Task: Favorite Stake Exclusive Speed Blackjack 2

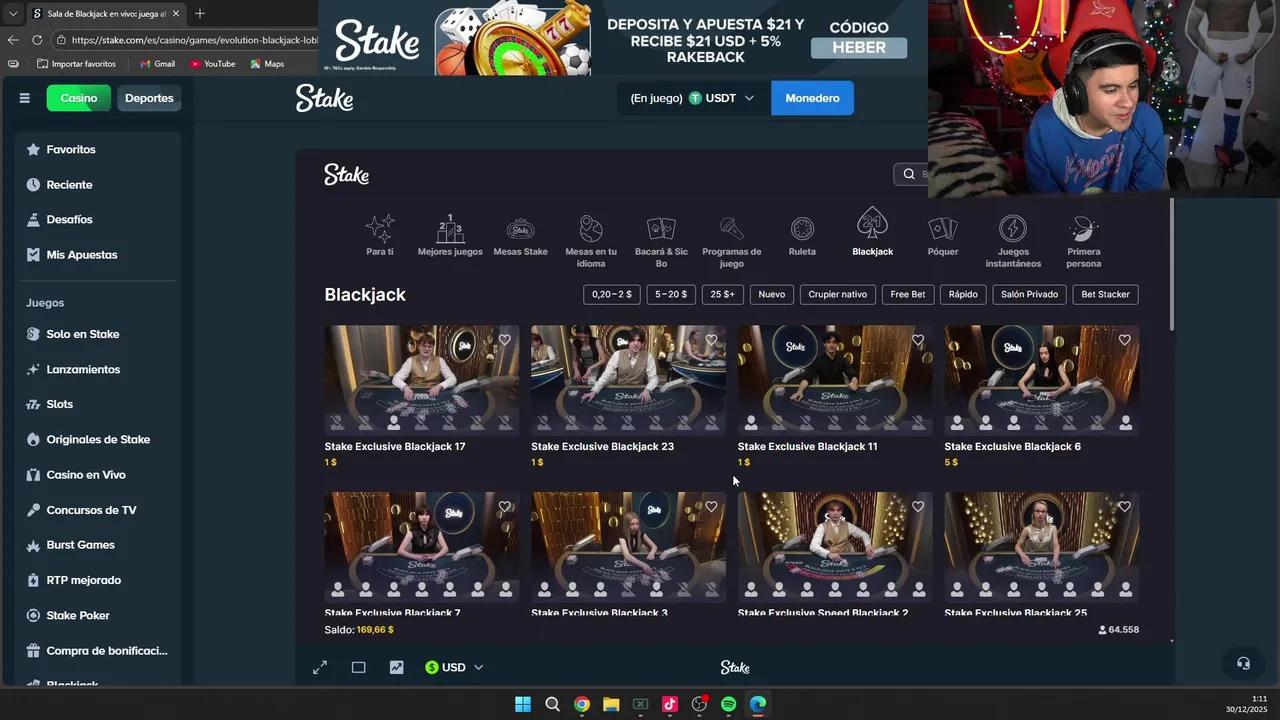Action: coord(917,506)
